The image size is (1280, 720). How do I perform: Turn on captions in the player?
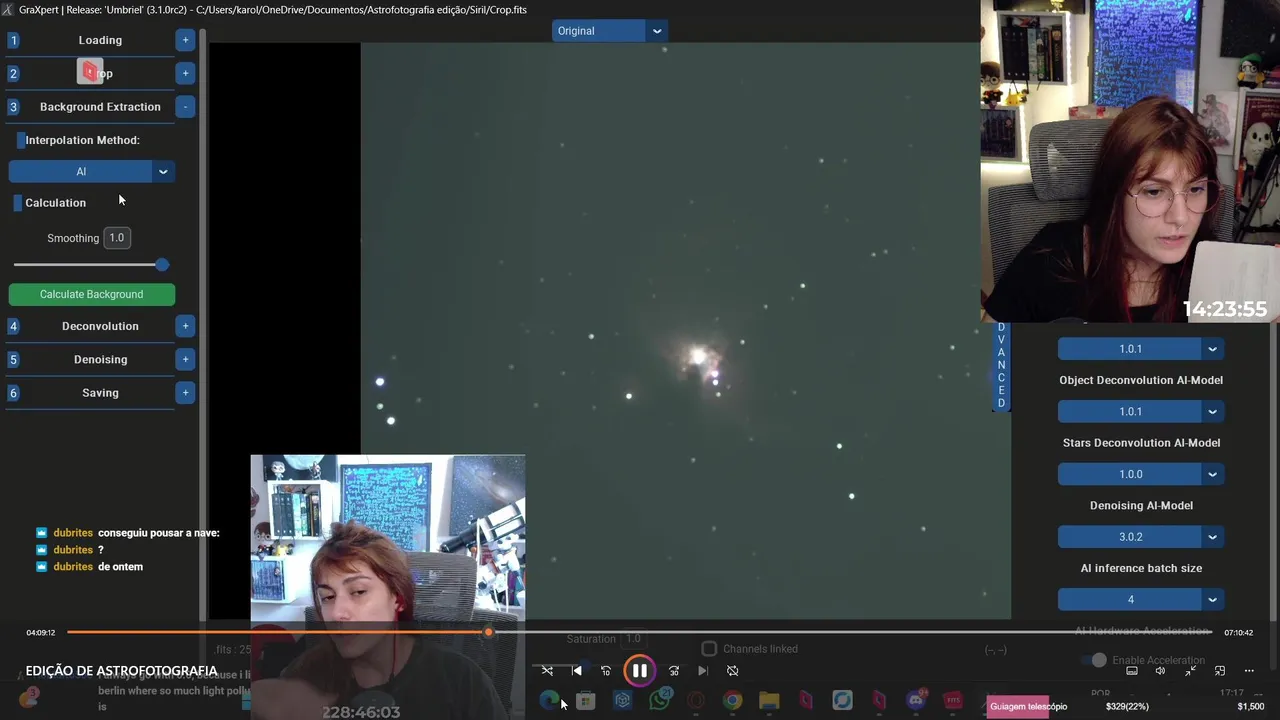coord(1132,671)
